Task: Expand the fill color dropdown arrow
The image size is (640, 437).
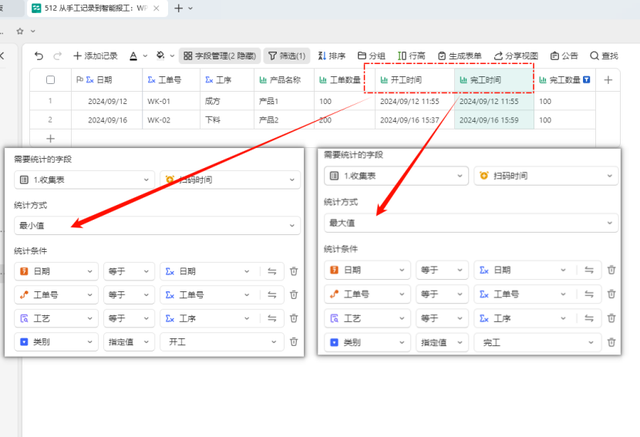Action: coord(172,56)
